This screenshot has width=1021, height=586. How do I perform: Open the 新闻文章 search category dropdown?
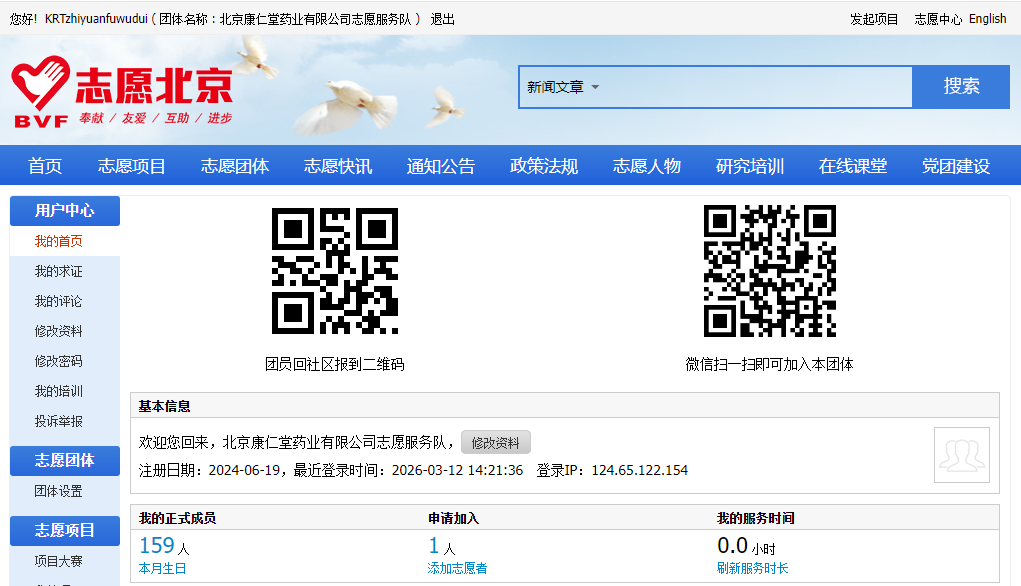click(x=563, y=87)
